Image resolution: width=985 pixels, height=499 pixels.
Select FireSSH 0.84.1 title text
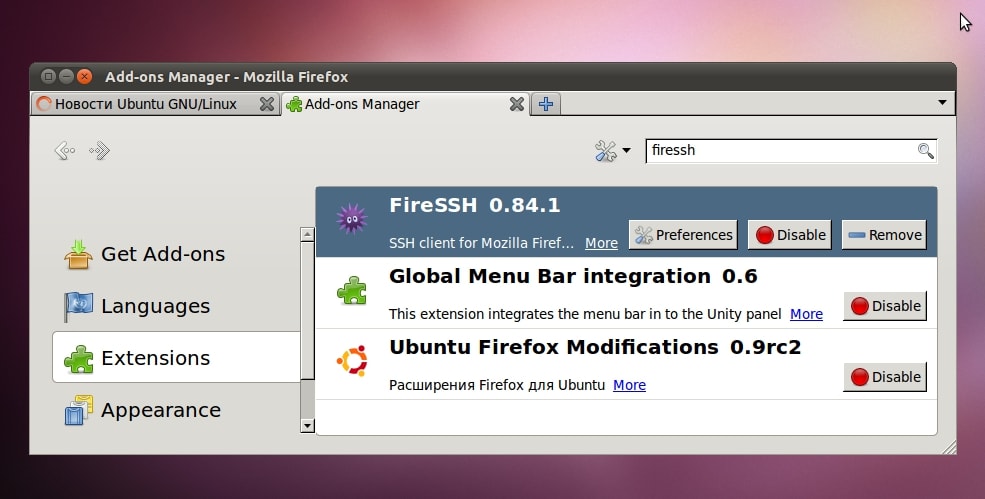click(474, 206)
